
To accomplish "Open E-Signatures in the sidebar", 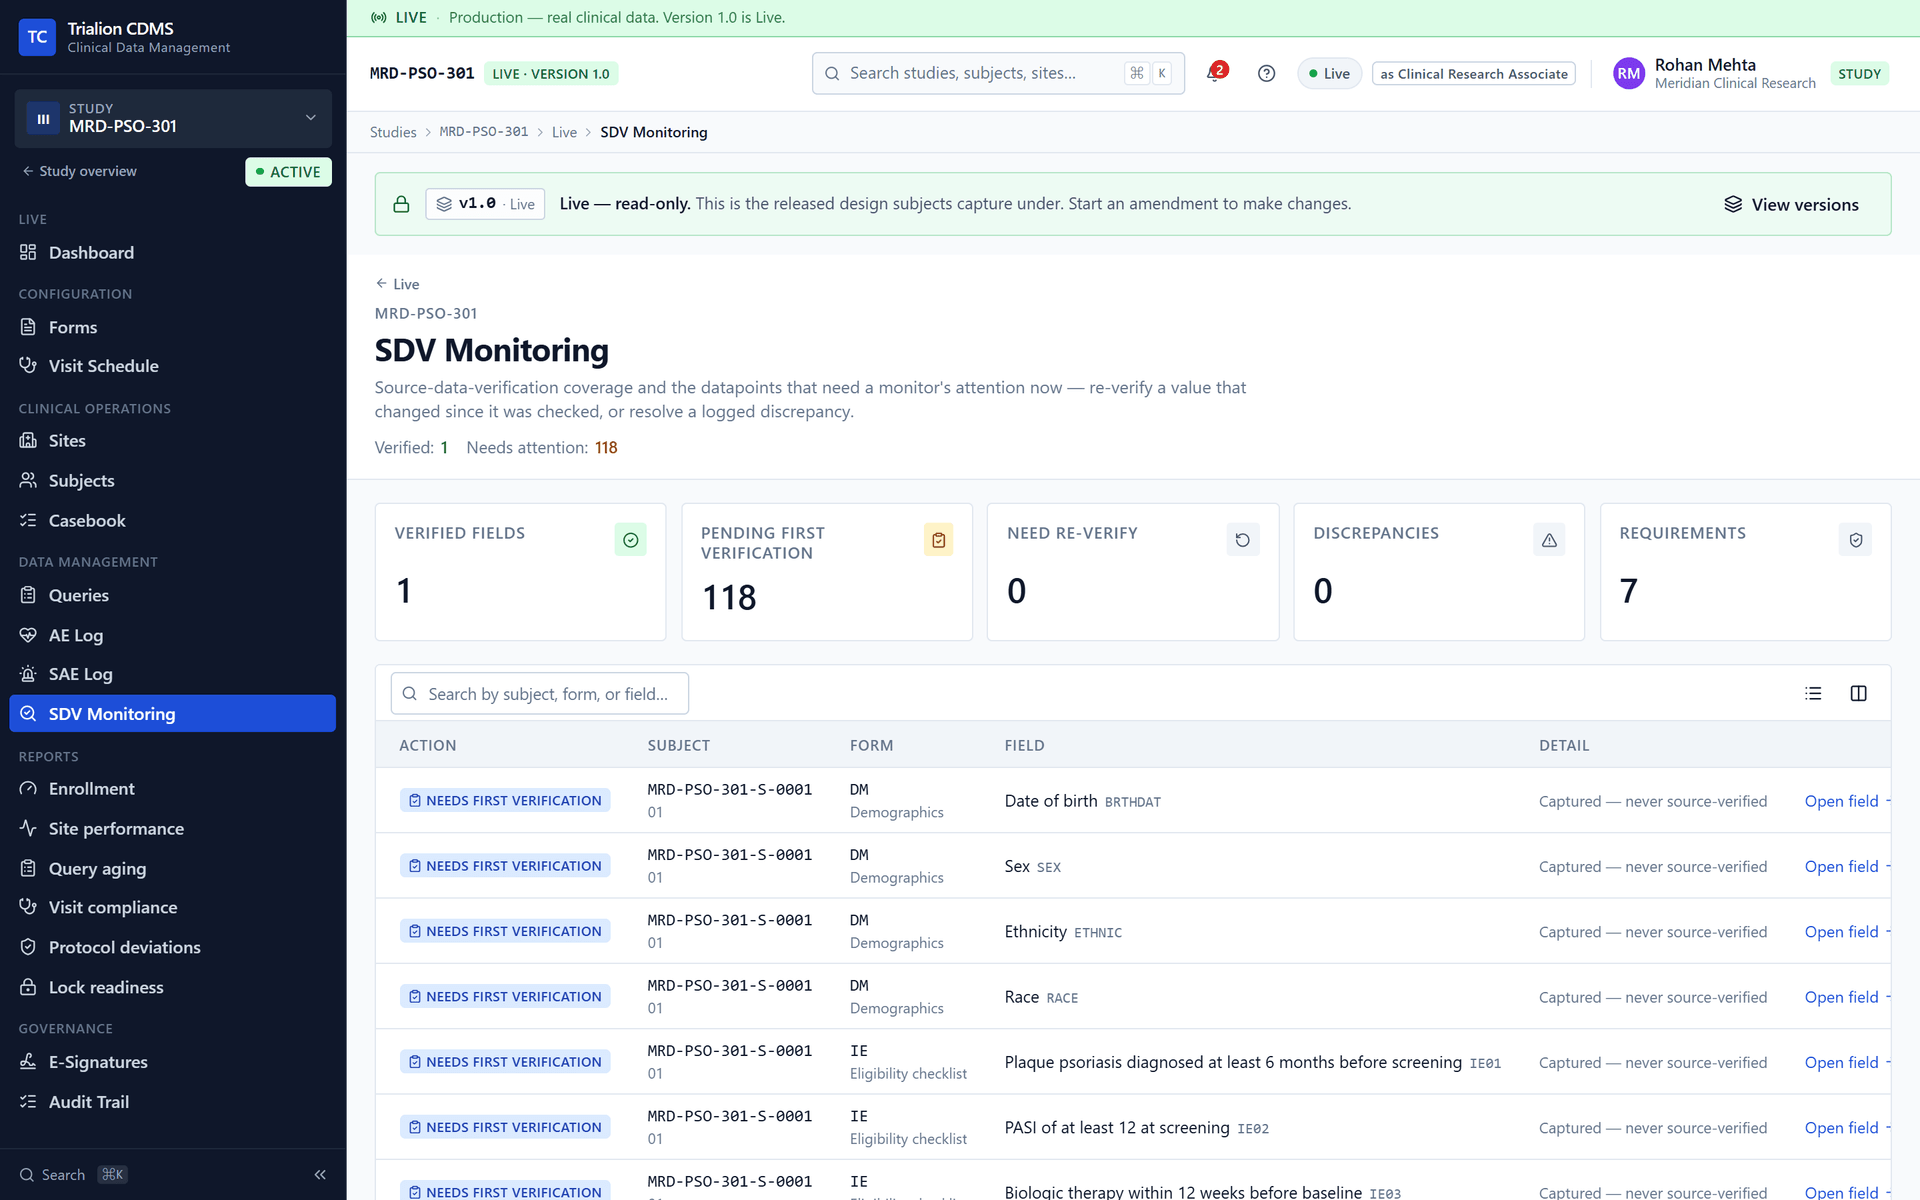I will pos(173,1062).
